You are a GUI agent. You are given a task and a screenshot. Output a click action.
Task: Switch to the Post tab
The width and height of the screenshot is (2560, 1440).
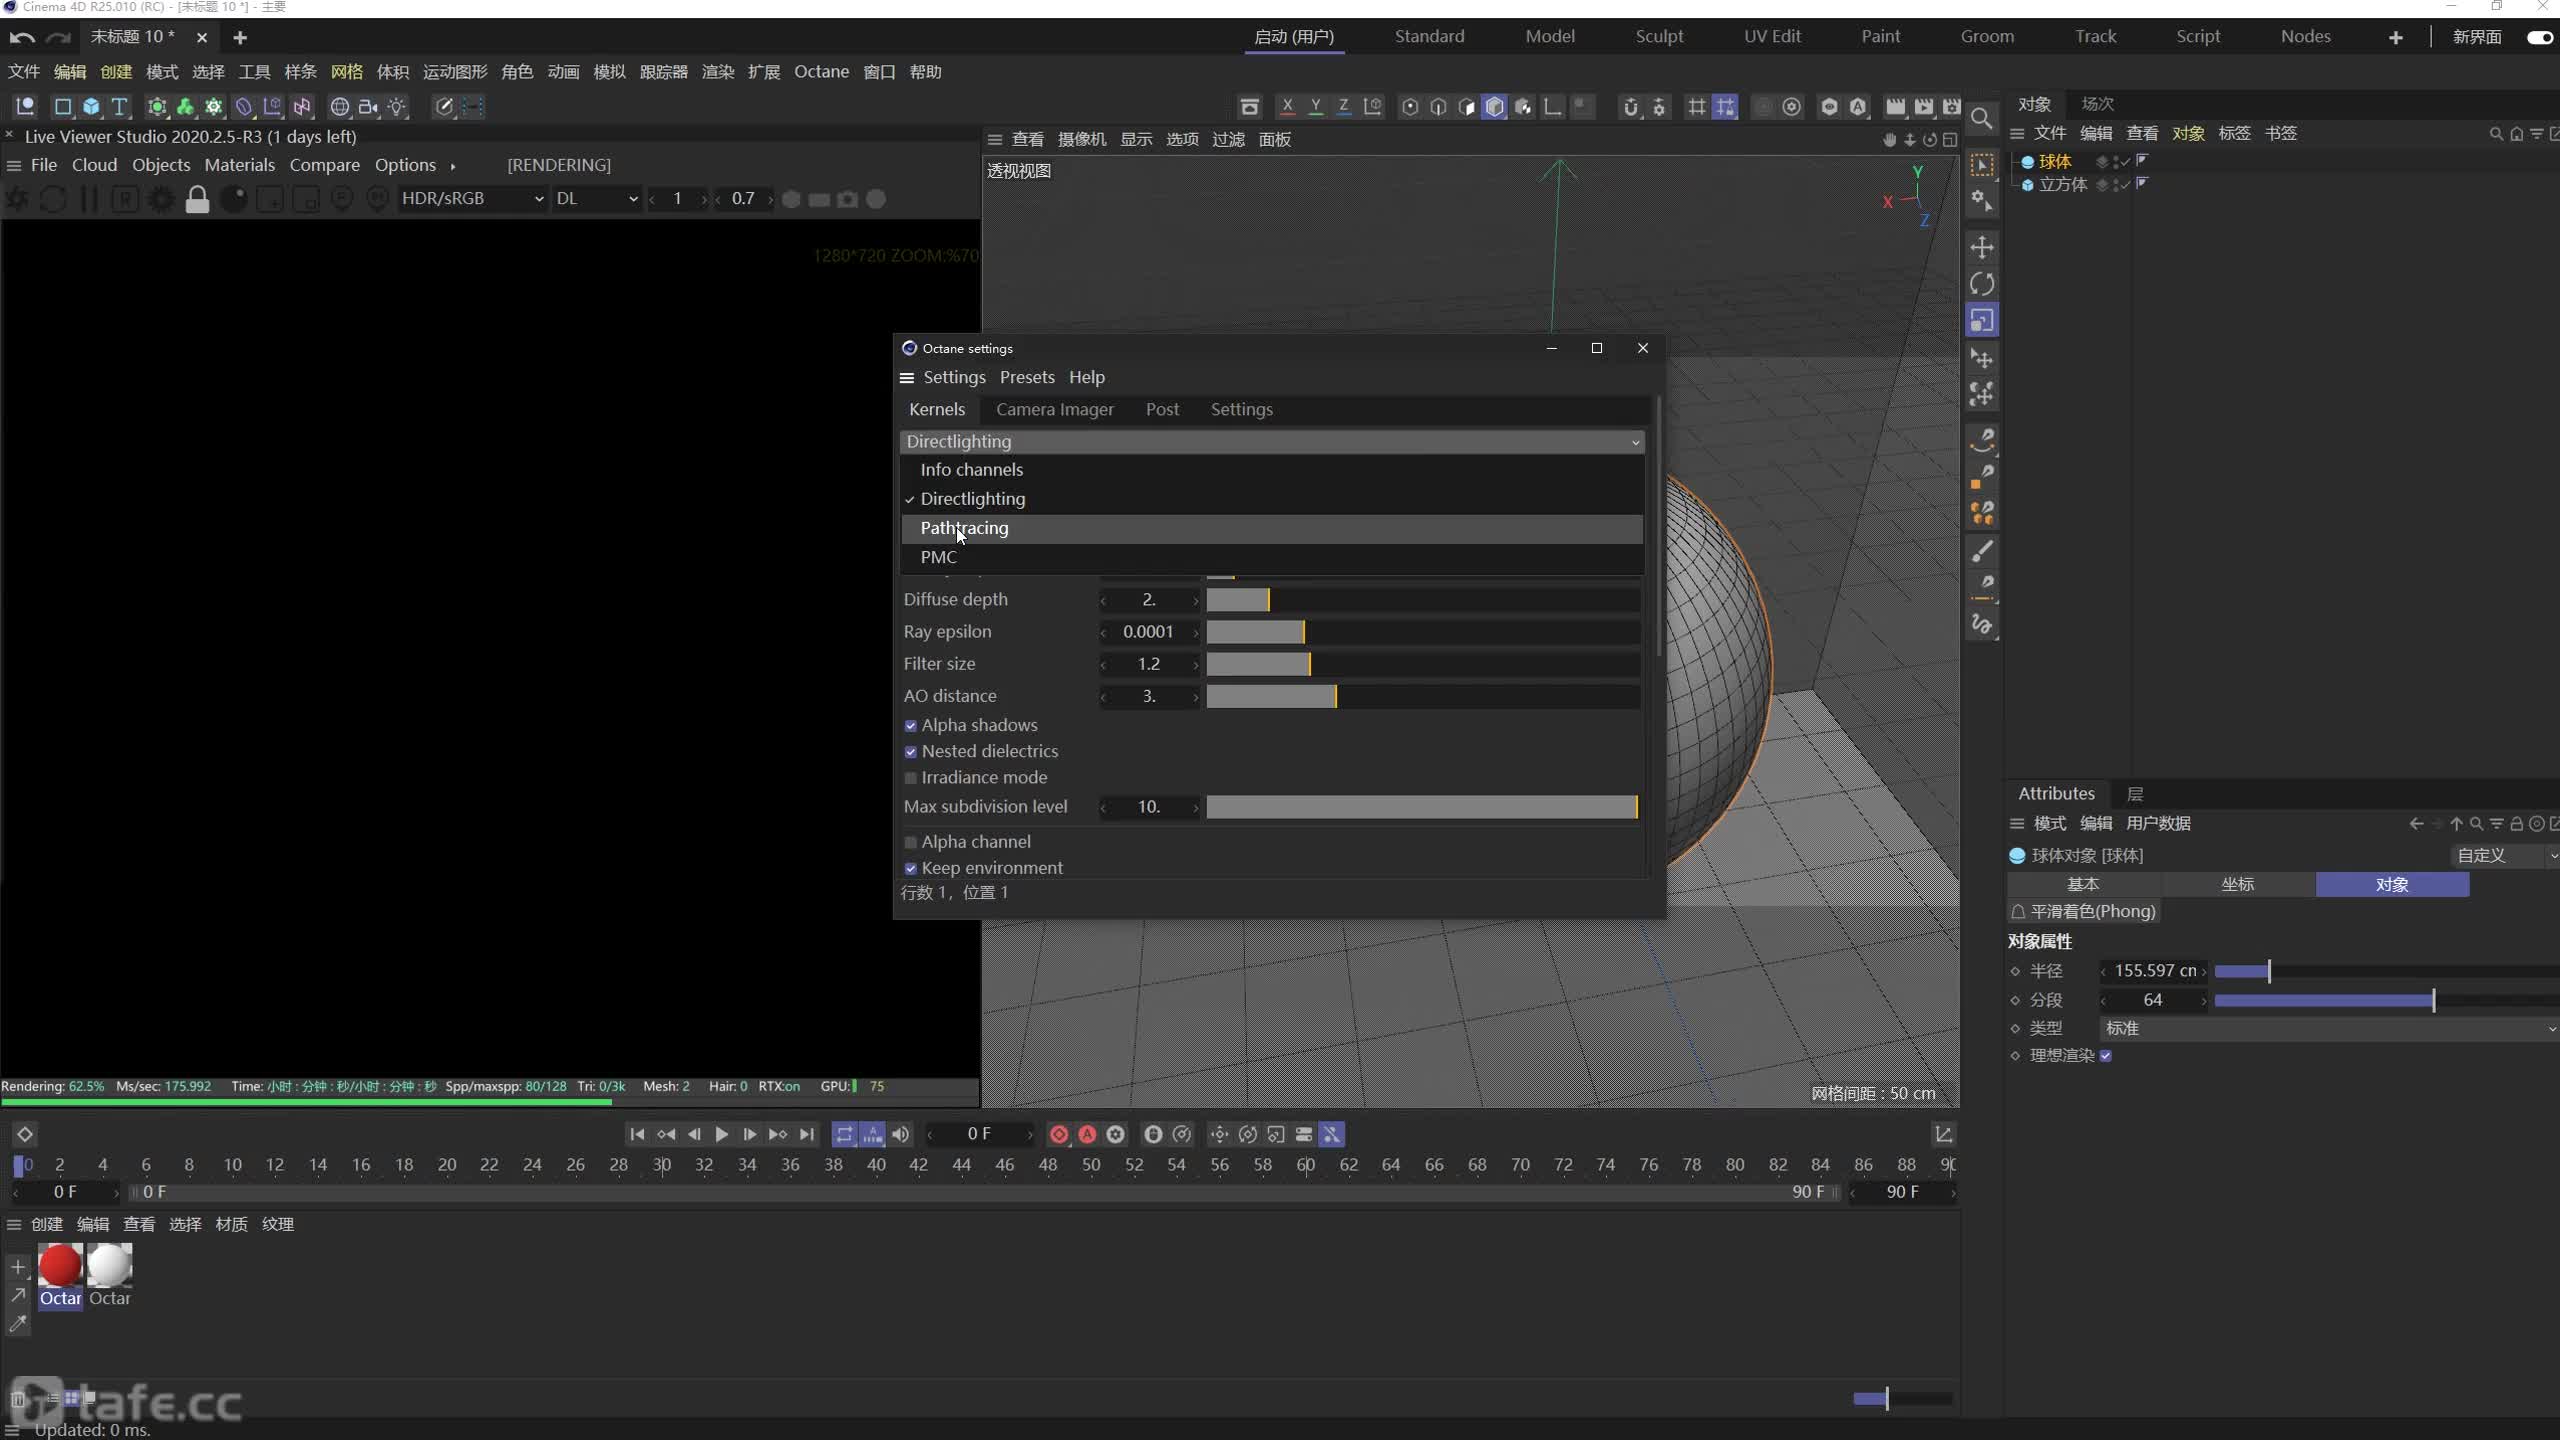1162,409
